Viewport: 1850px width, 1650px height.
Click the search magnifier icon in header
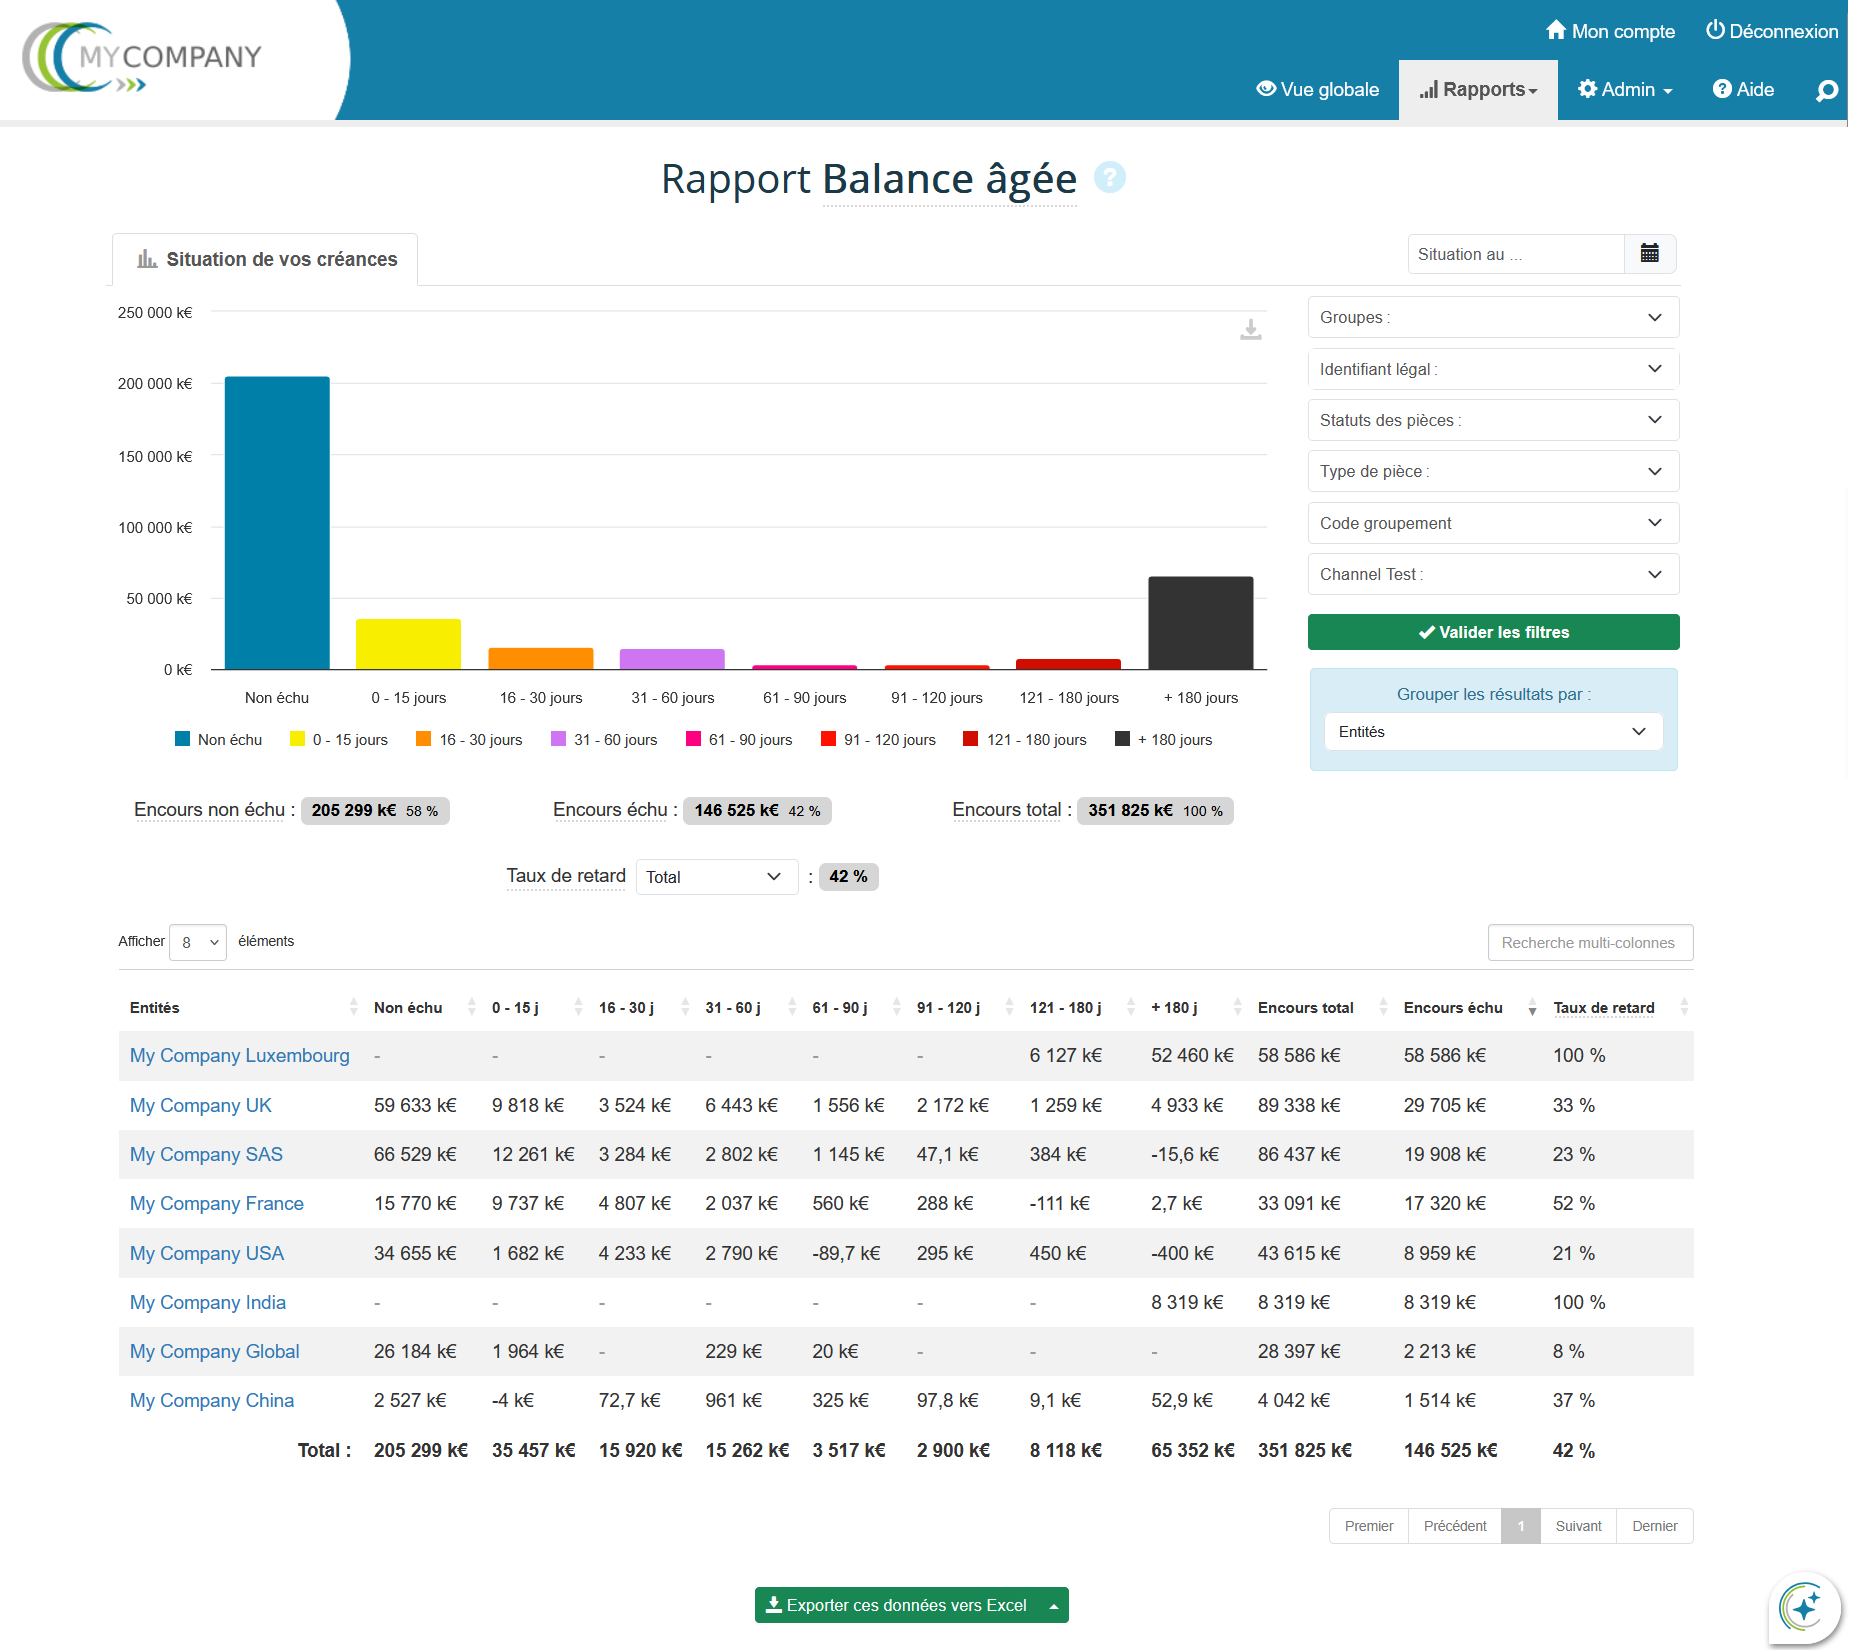click(x=1826, y=91)
